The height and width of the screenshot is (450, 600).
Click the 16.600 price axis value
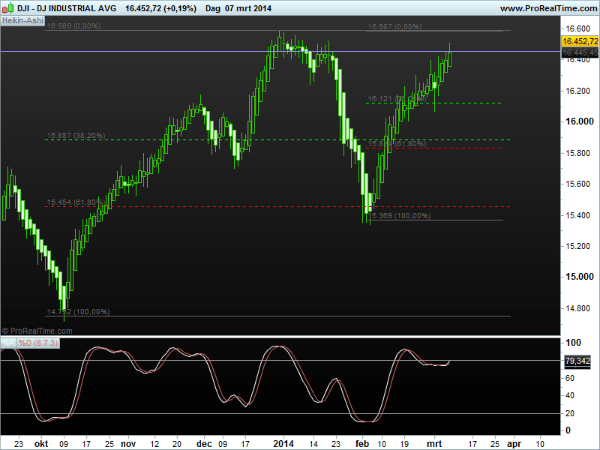pos(578,29)
